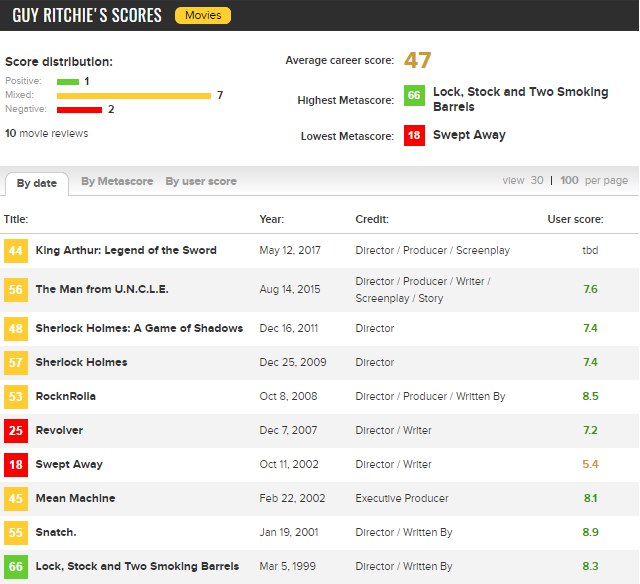
Task: Click the yellow Mixed distribution bar
Action: point(134,96)
